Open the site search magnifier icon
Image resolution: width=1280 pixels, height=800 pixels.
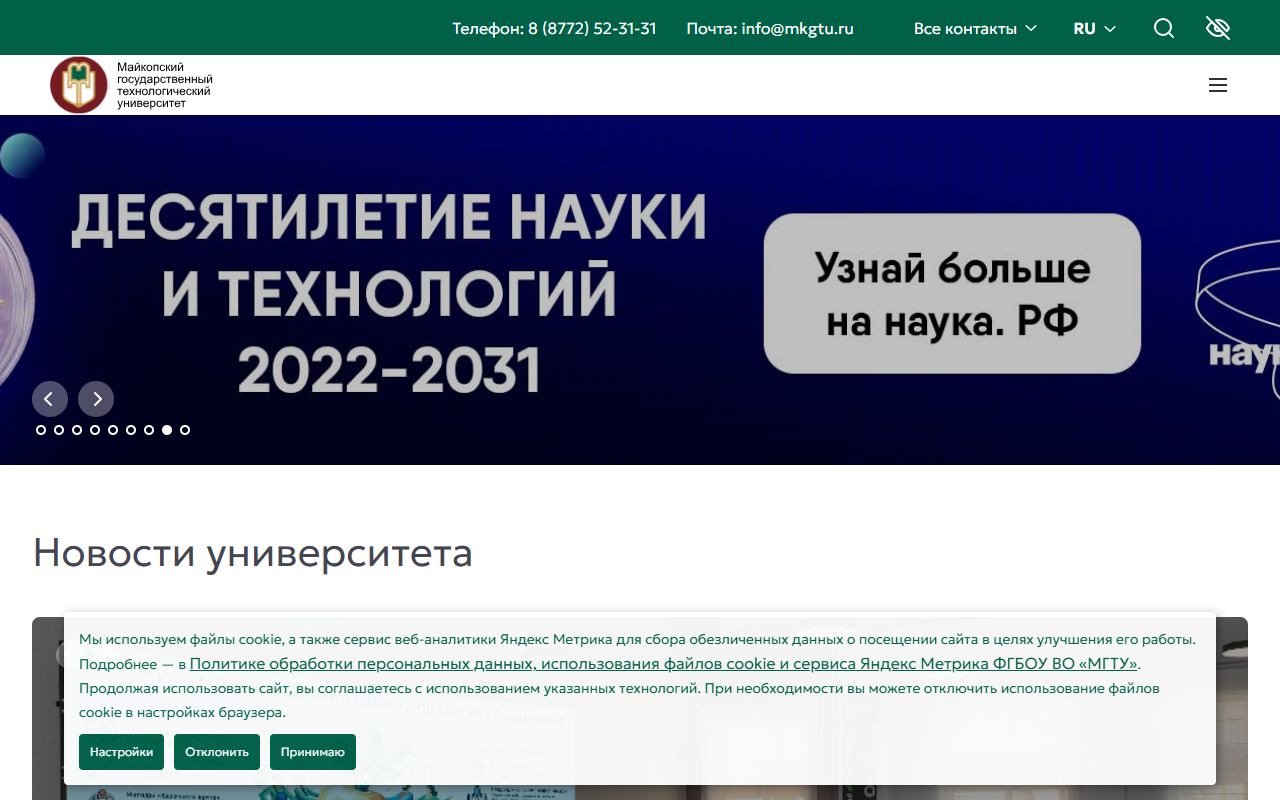1164,28
